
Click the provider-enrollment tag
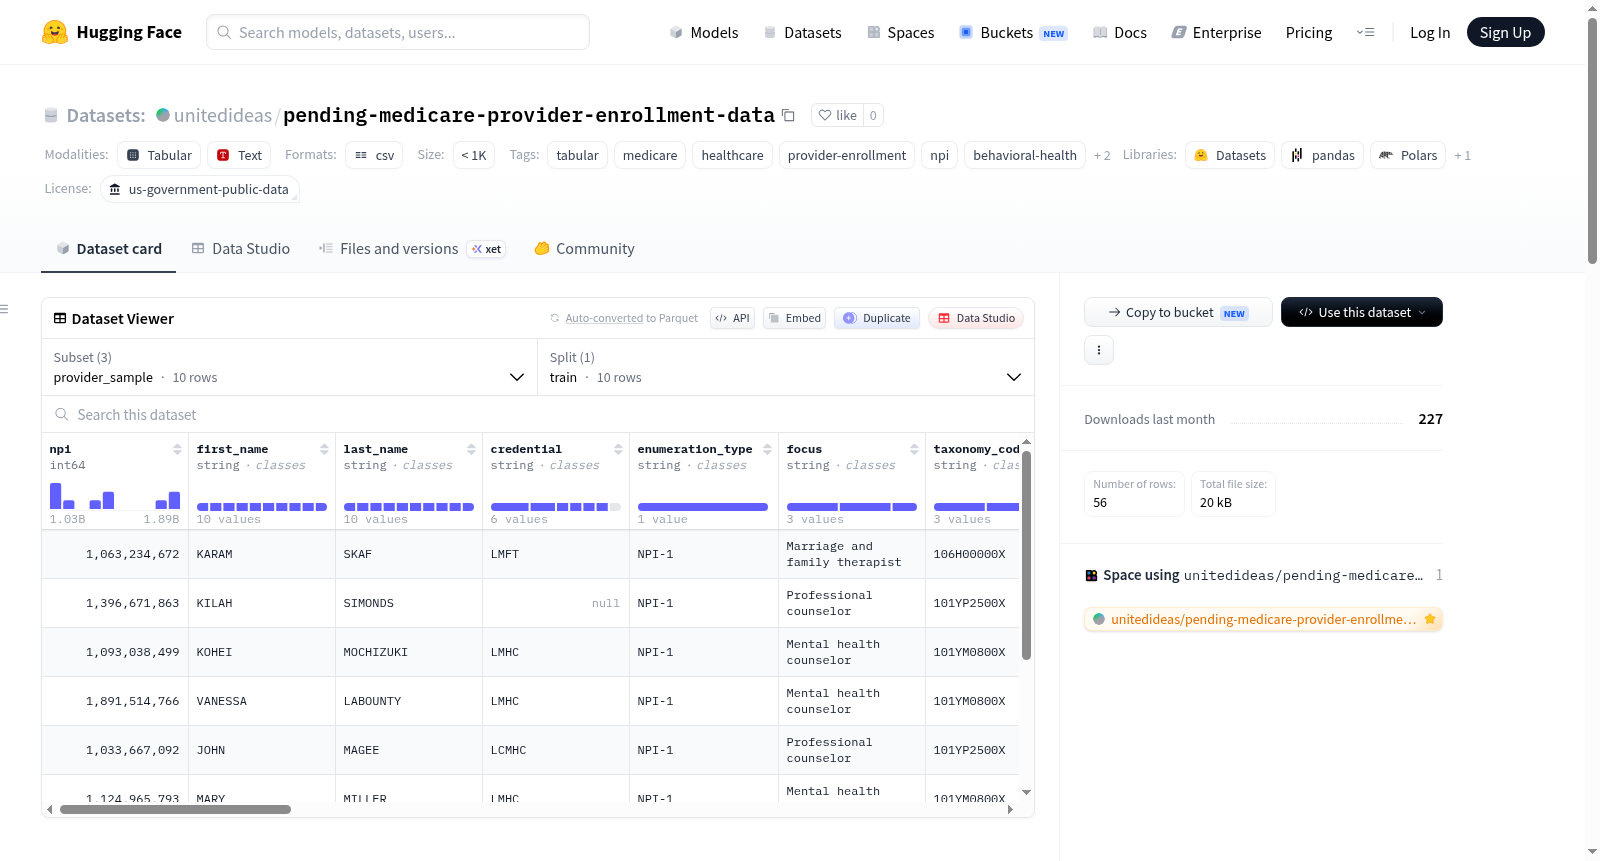[x=847, y=155]
